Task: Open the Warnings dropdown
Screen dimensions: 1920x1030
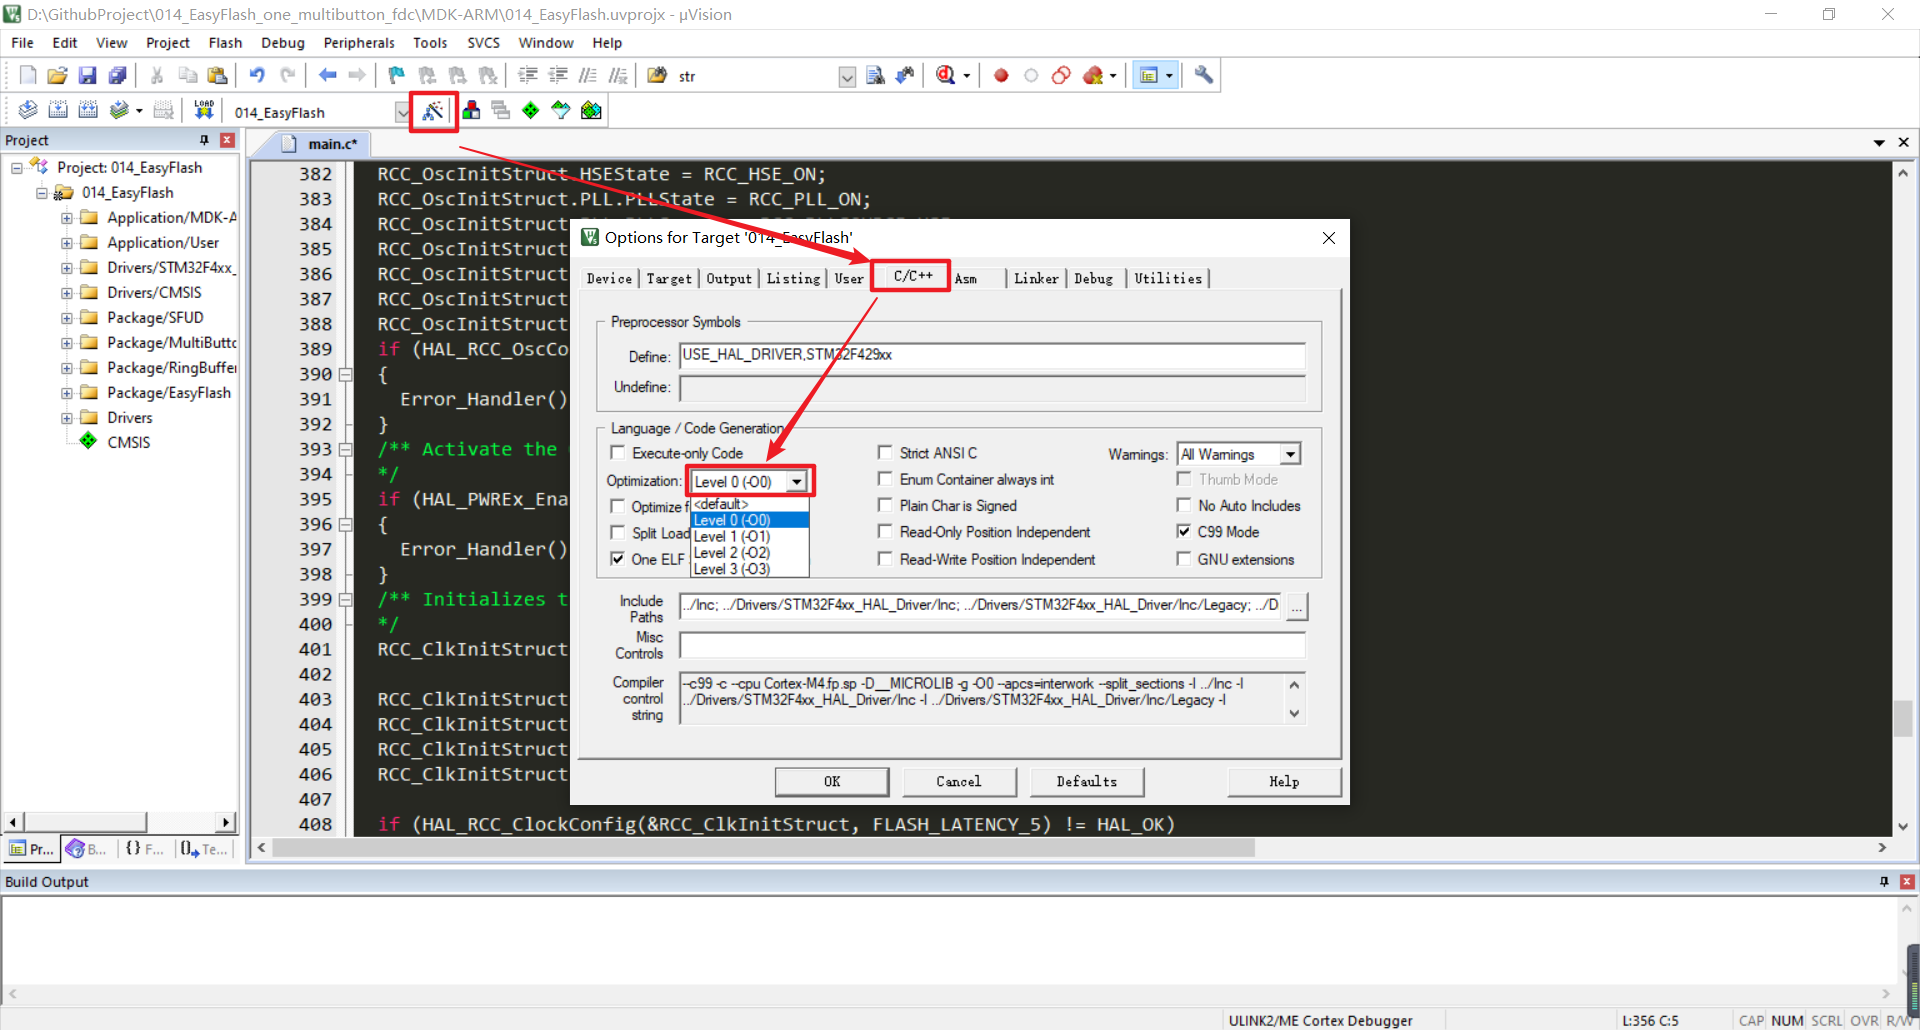Action: point(1290,454)
